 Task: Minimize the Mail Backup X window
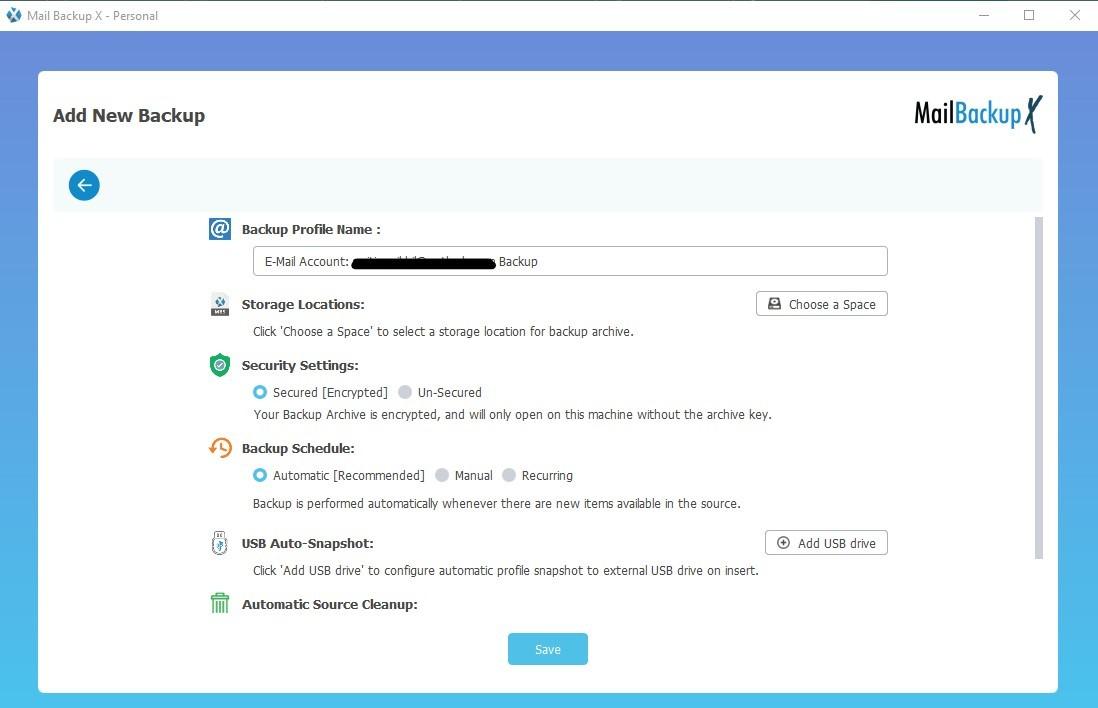984,15
